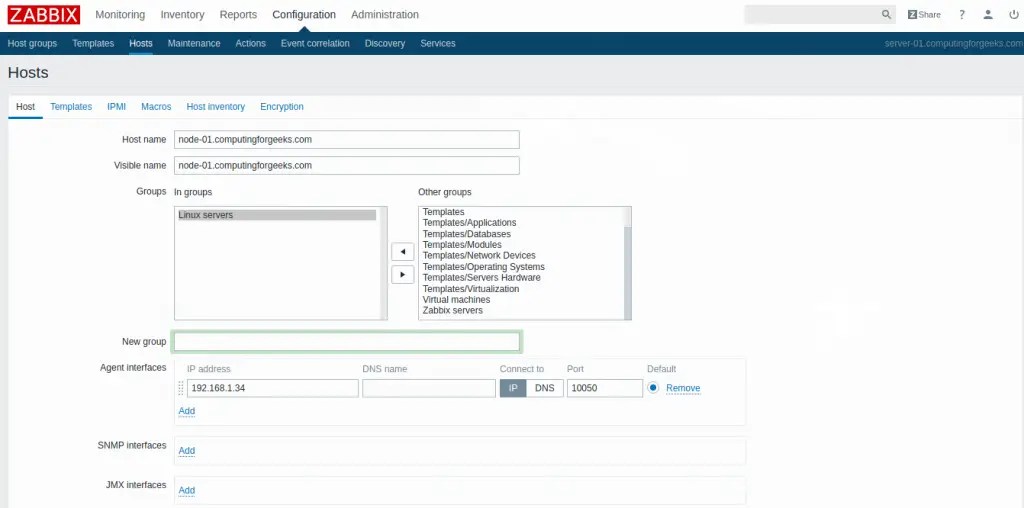This screenshot has height=508, width=1024.
Task: Open the Configuration menu
Action: click(304, 14)
